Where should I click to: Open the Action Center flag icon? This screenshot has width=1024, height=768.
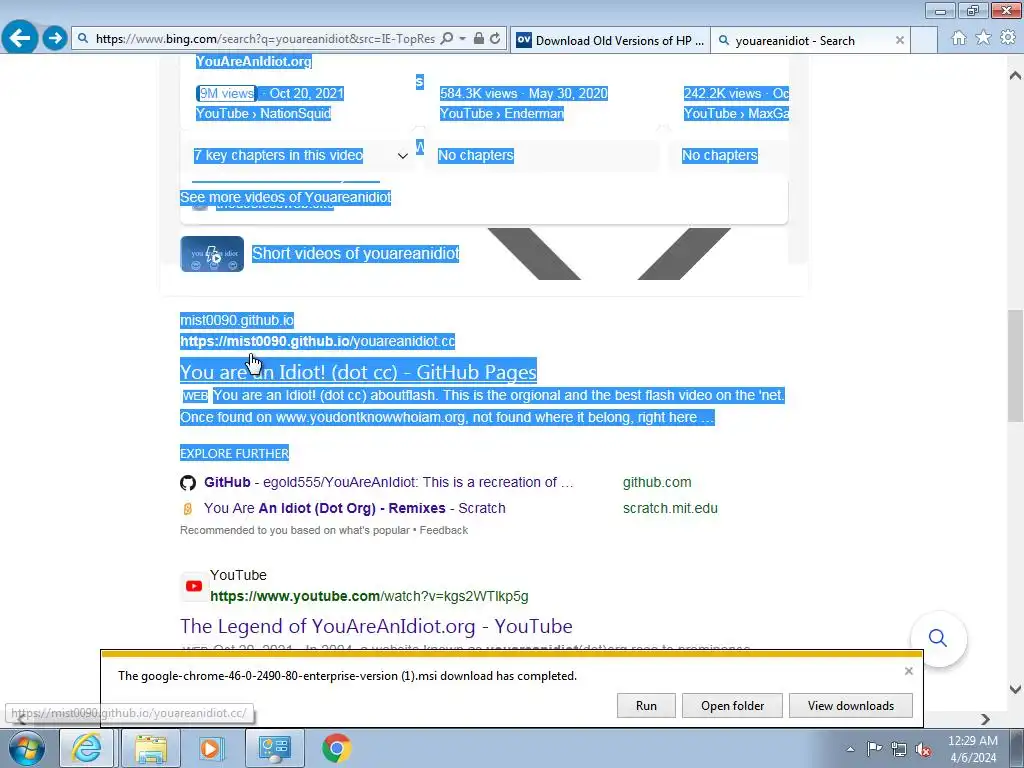(874, 749)
